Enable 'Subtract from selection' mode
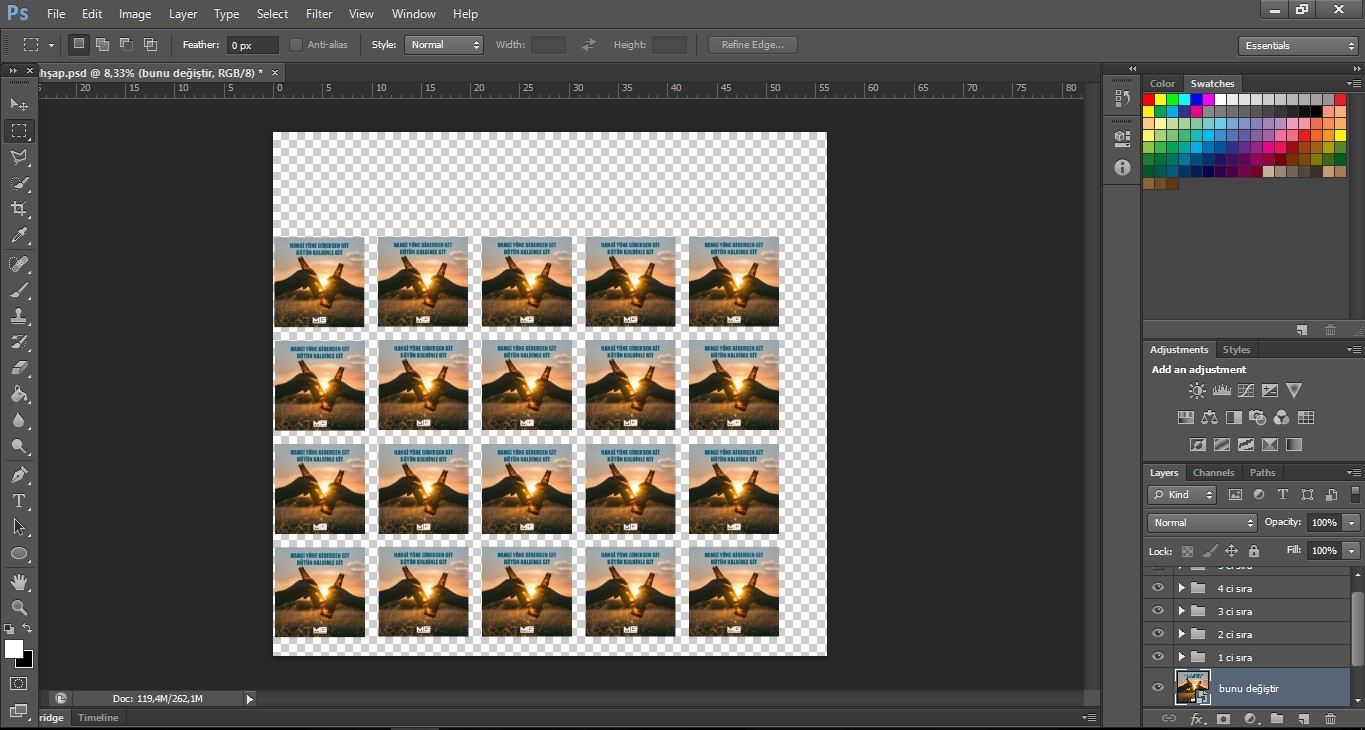The height and width of the screenshot is (730, 1365). [x=126, y=45]
